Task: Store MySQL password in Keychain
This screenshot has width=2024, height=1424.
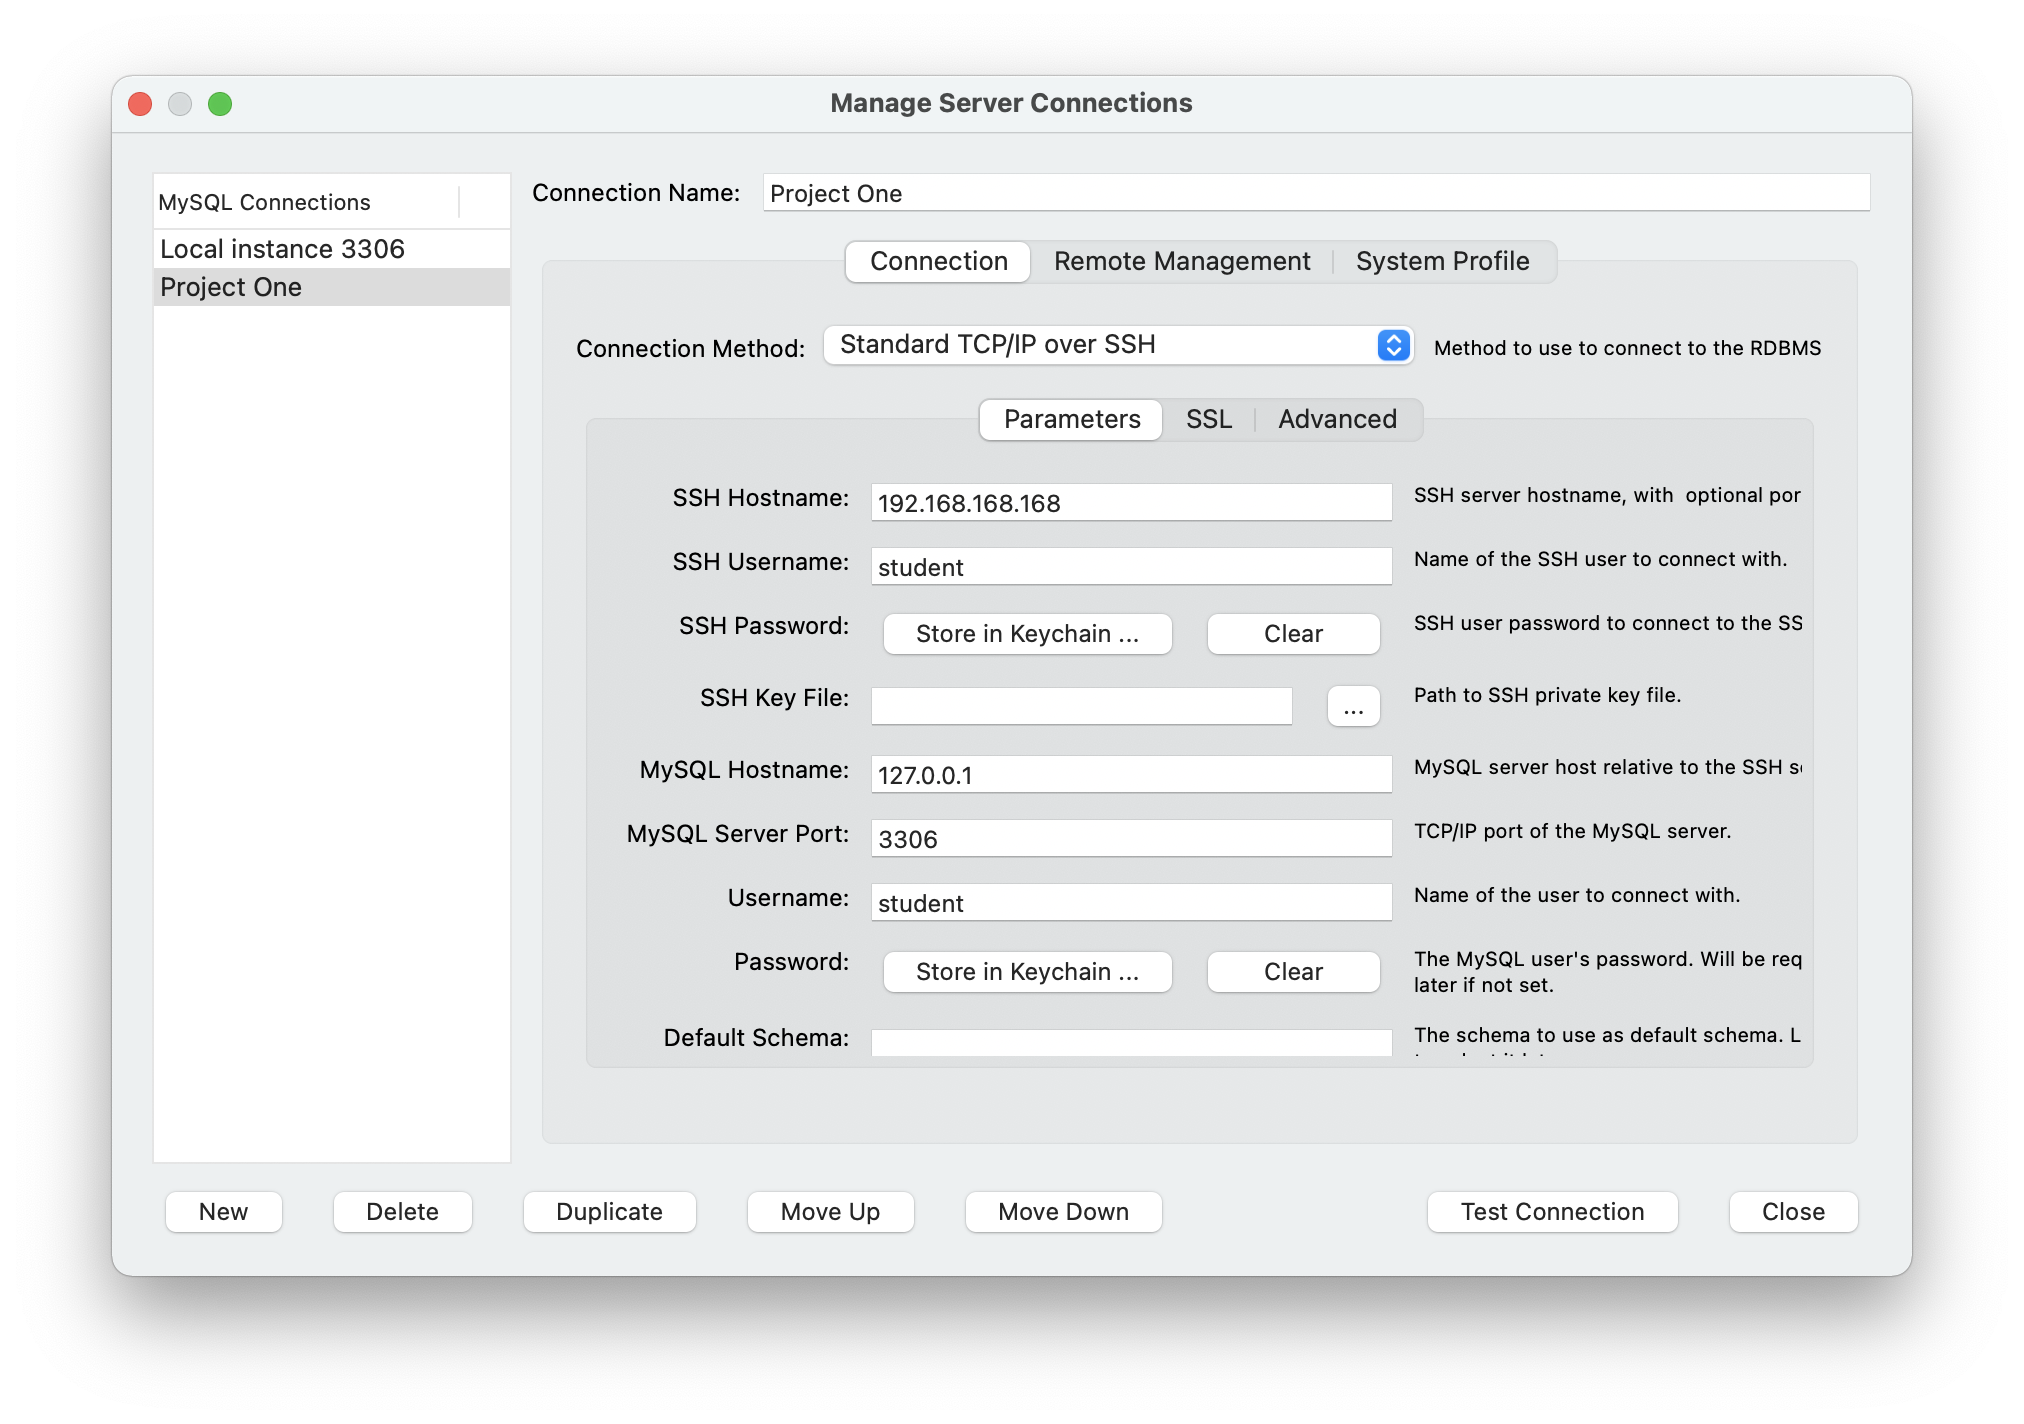Action: pyautogui.click(x=1027, y=973)
